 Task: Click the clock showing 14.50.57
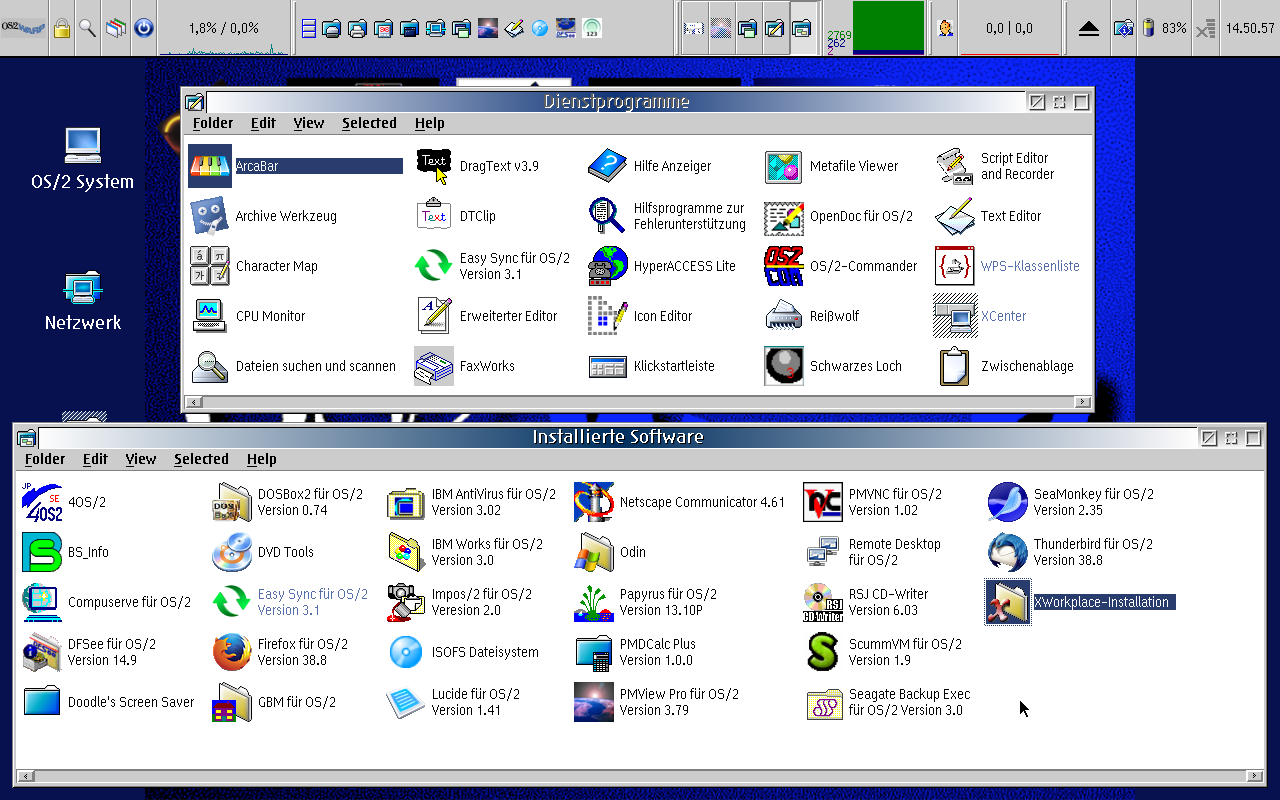(1249, 28)
